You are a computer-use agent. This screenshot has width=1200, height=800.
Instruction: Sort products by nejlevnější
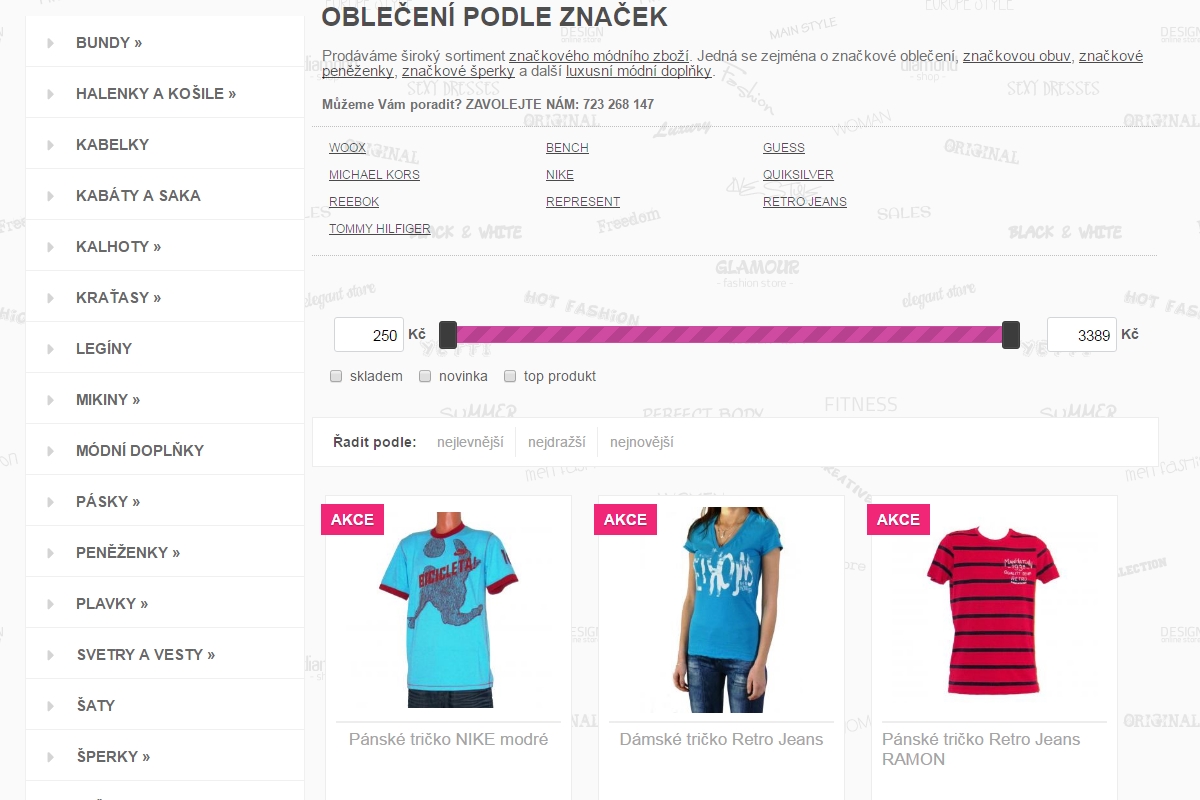pos(470,442)
